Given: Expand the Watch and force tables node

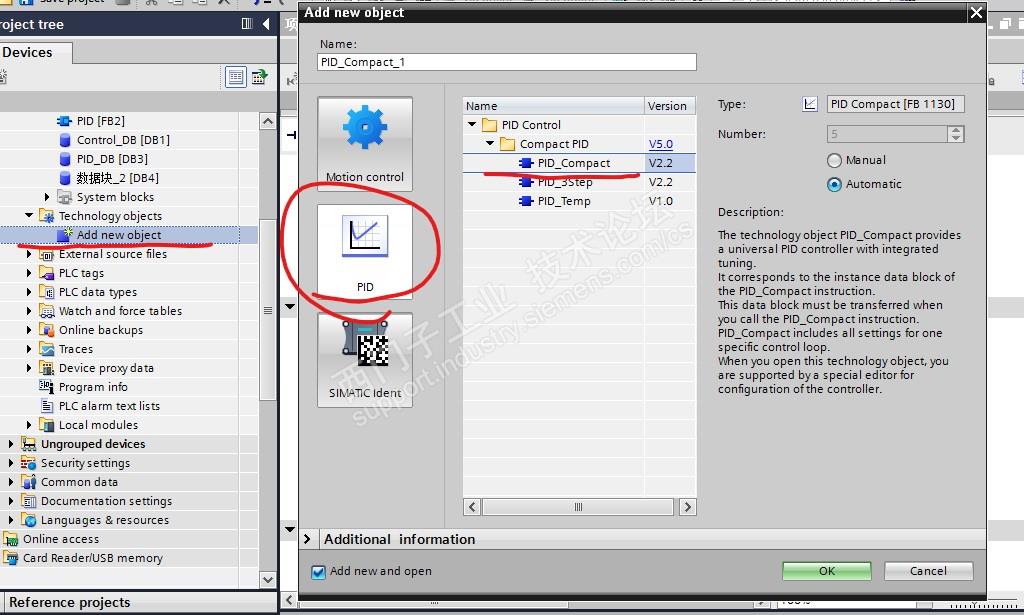Looking at the screenshot, I should [29, 311].
